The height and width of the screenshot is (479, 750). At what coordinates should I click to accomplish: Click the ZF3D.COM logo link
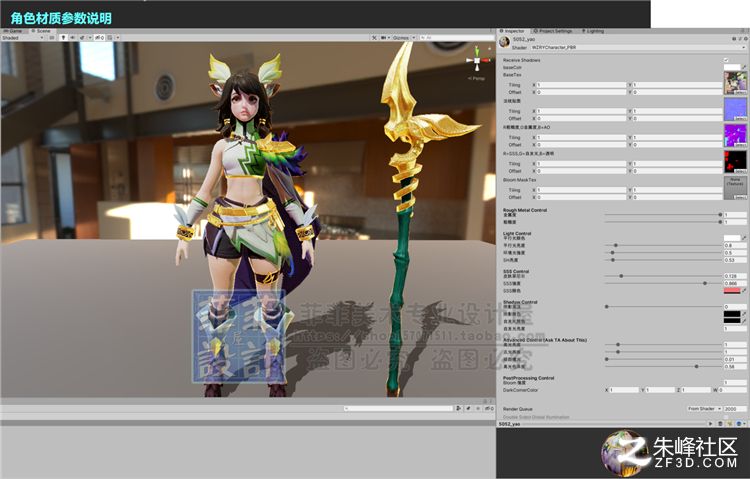[669, 454]
